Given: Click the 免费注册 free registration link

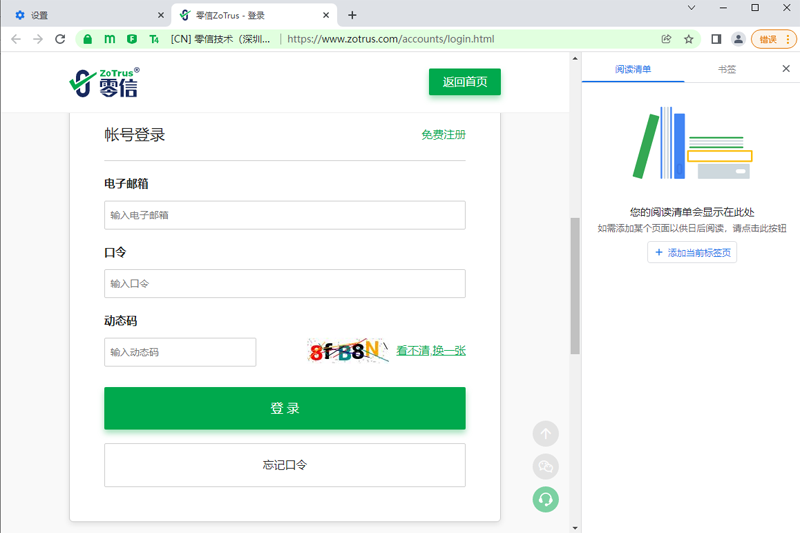Looking at the screenshot, I should pyautogui.click(x=443, y=135).
